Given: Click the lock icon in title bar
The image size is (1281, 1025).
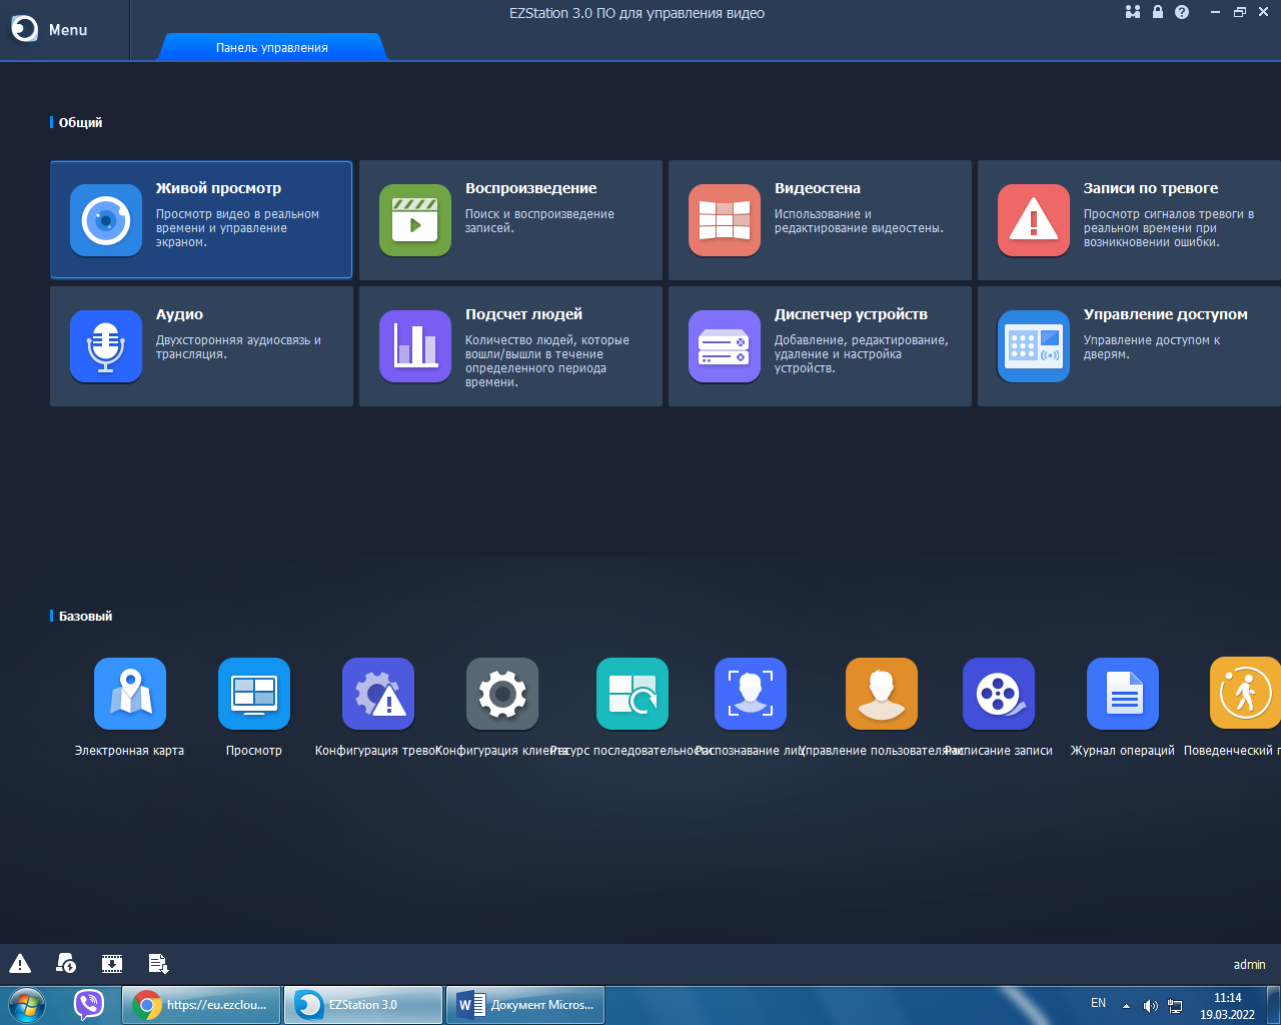Looking at the screenshot, I should (1157, 12).
